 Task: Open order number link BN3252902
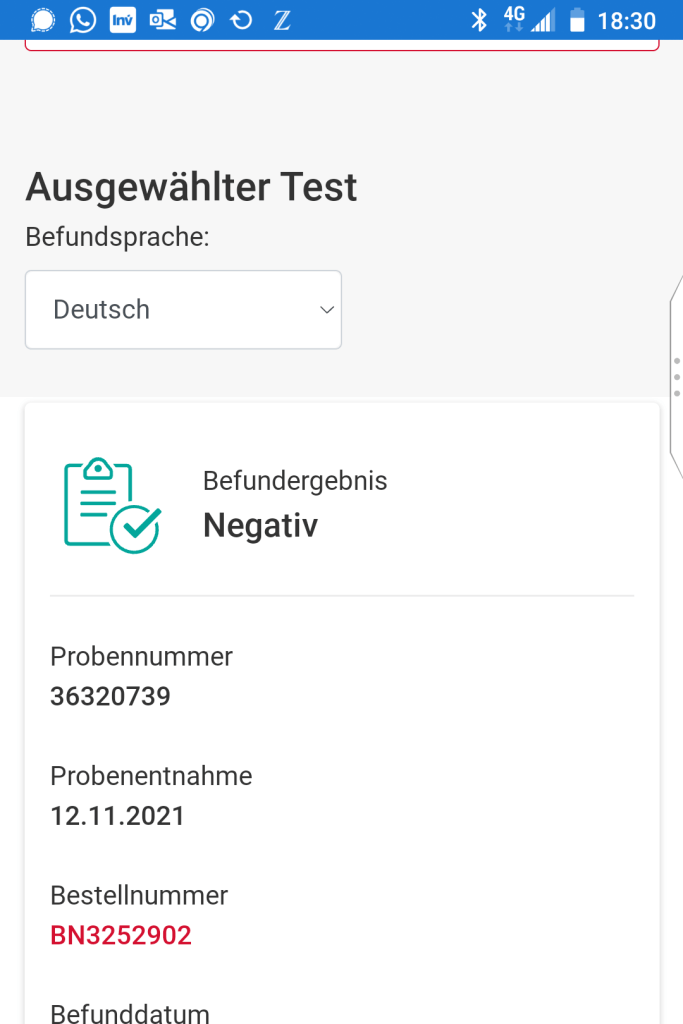(x=121, y=935)
